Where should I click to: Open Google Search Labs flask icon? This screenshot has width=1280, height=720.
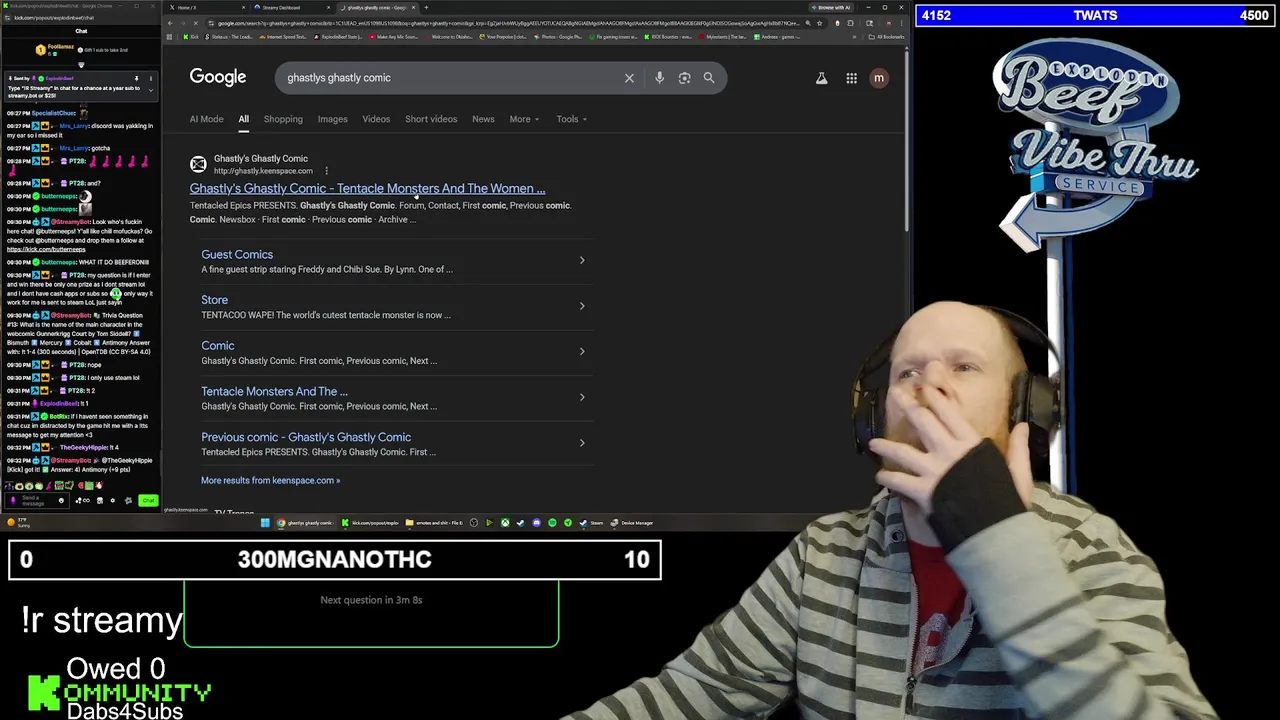click(821, 78)
